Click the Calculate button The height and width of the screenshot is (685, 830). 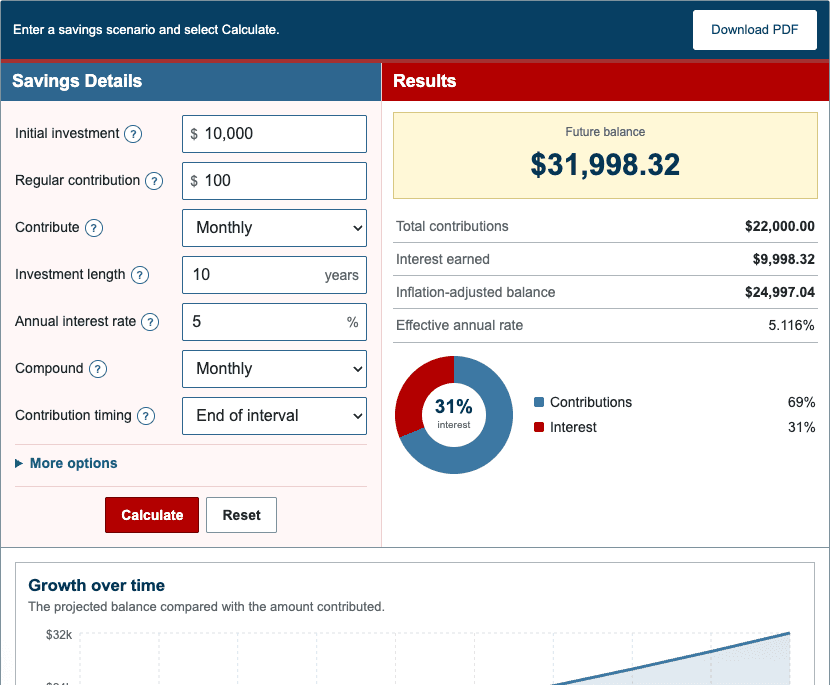point(152,515)
